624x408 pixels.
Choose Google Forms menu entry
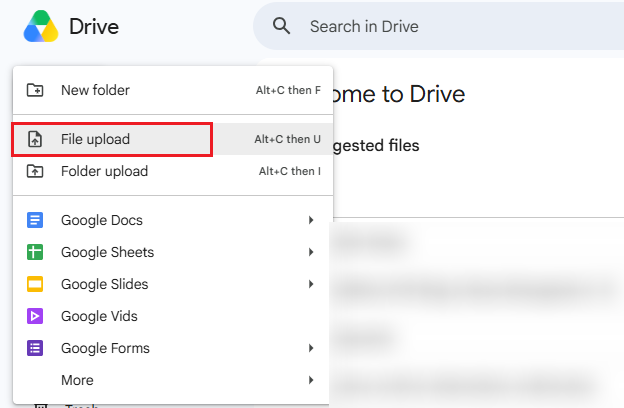[173, 348]
